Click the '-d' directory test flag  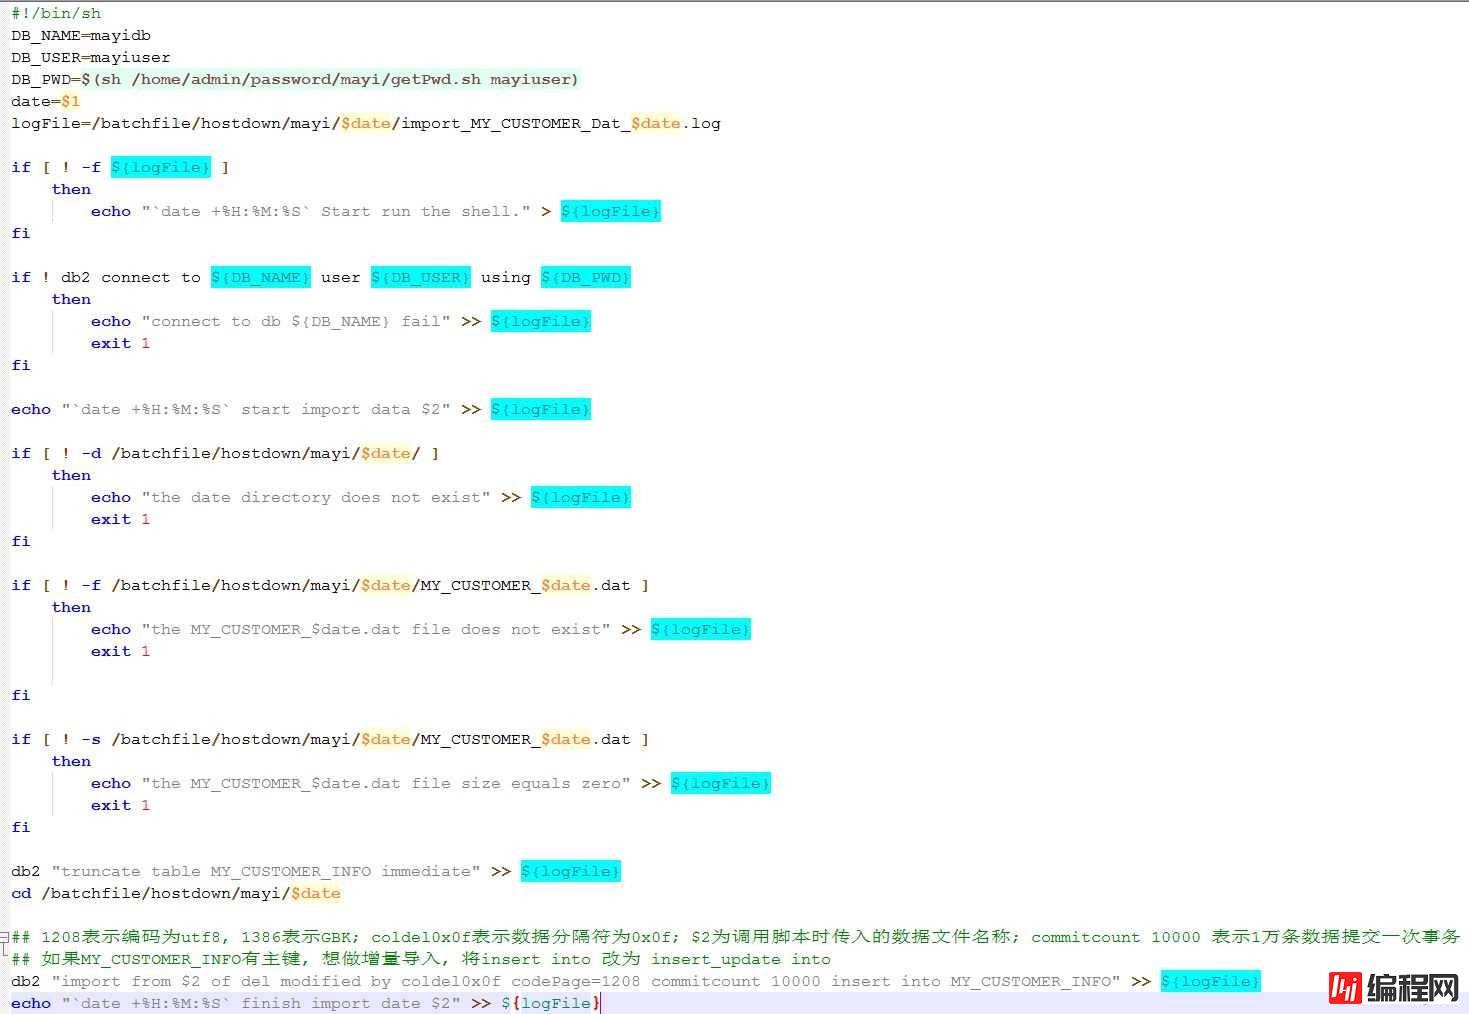click(91, 453)
